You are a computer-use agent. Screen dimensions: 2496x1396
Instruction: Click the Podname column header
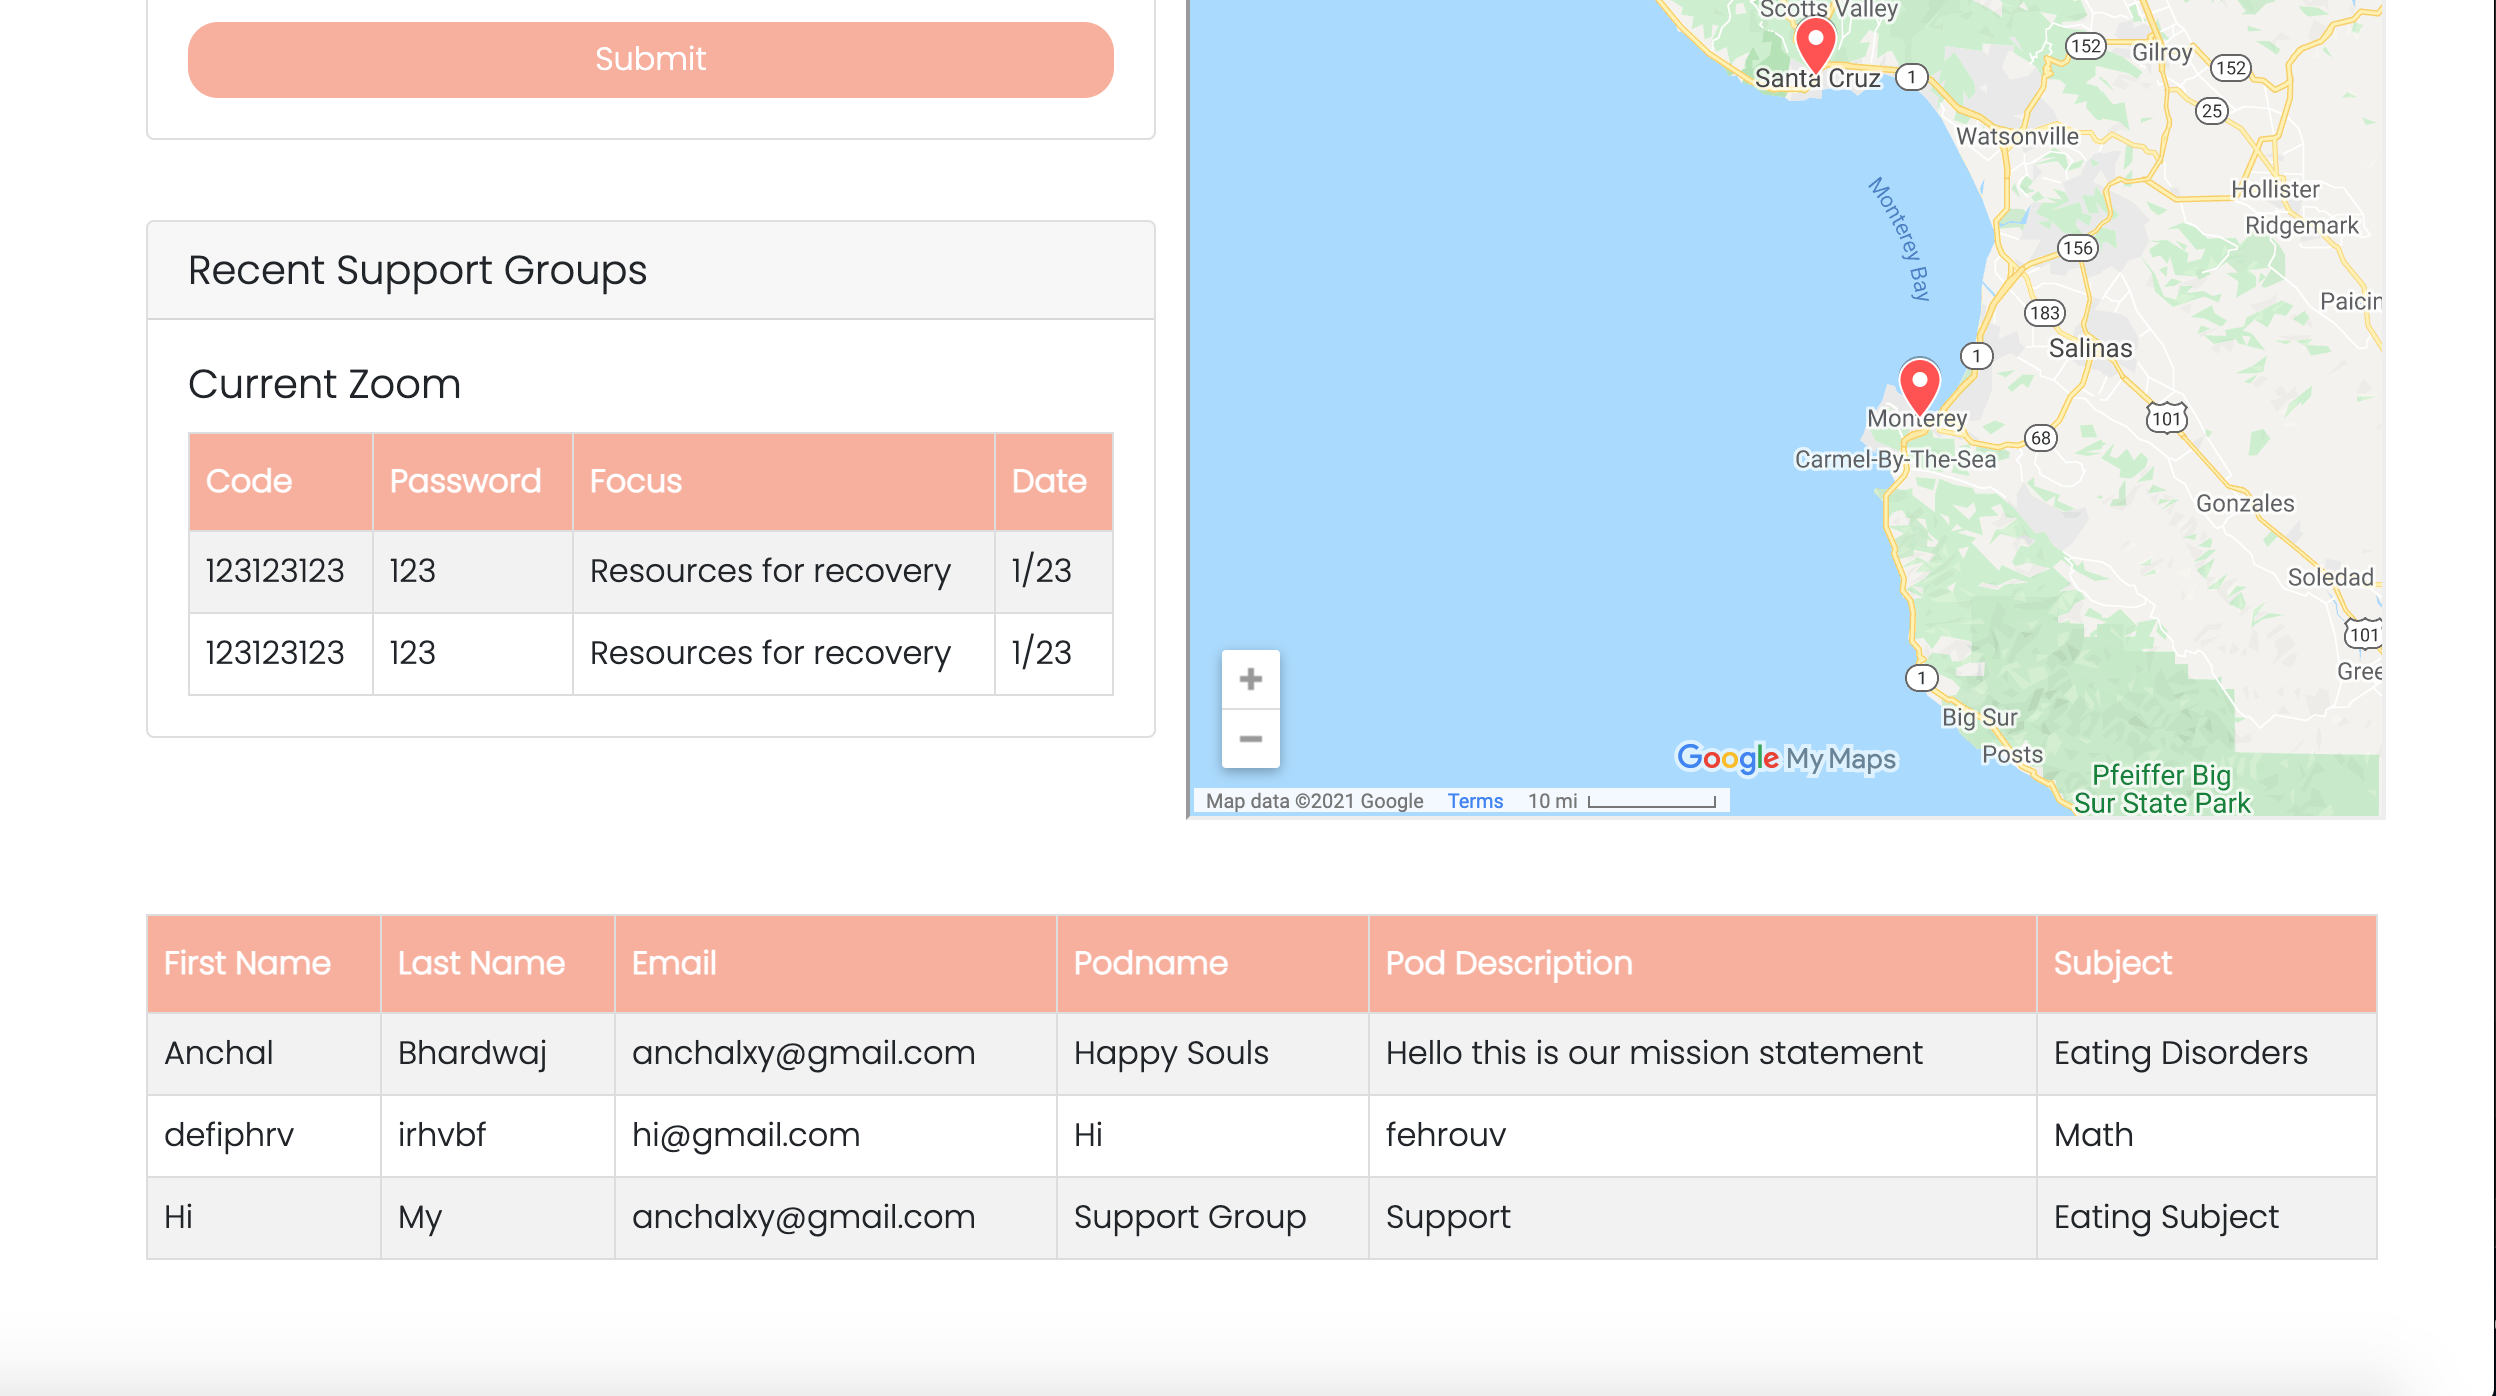1150,963
